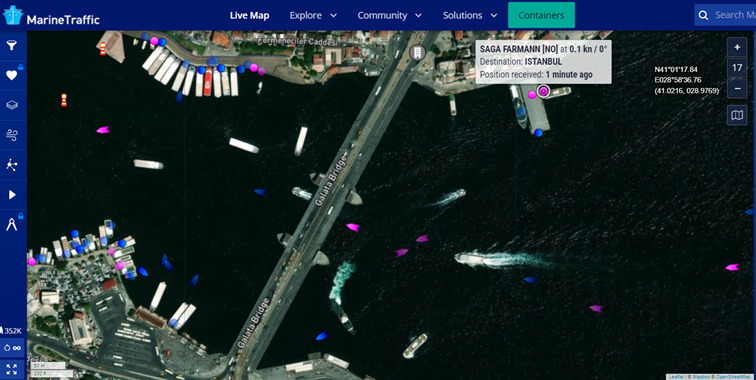Start the playback arrow in sidebar
Image resolution: width=756 pixels, height=380 pixels.
[x=12, y=194]
